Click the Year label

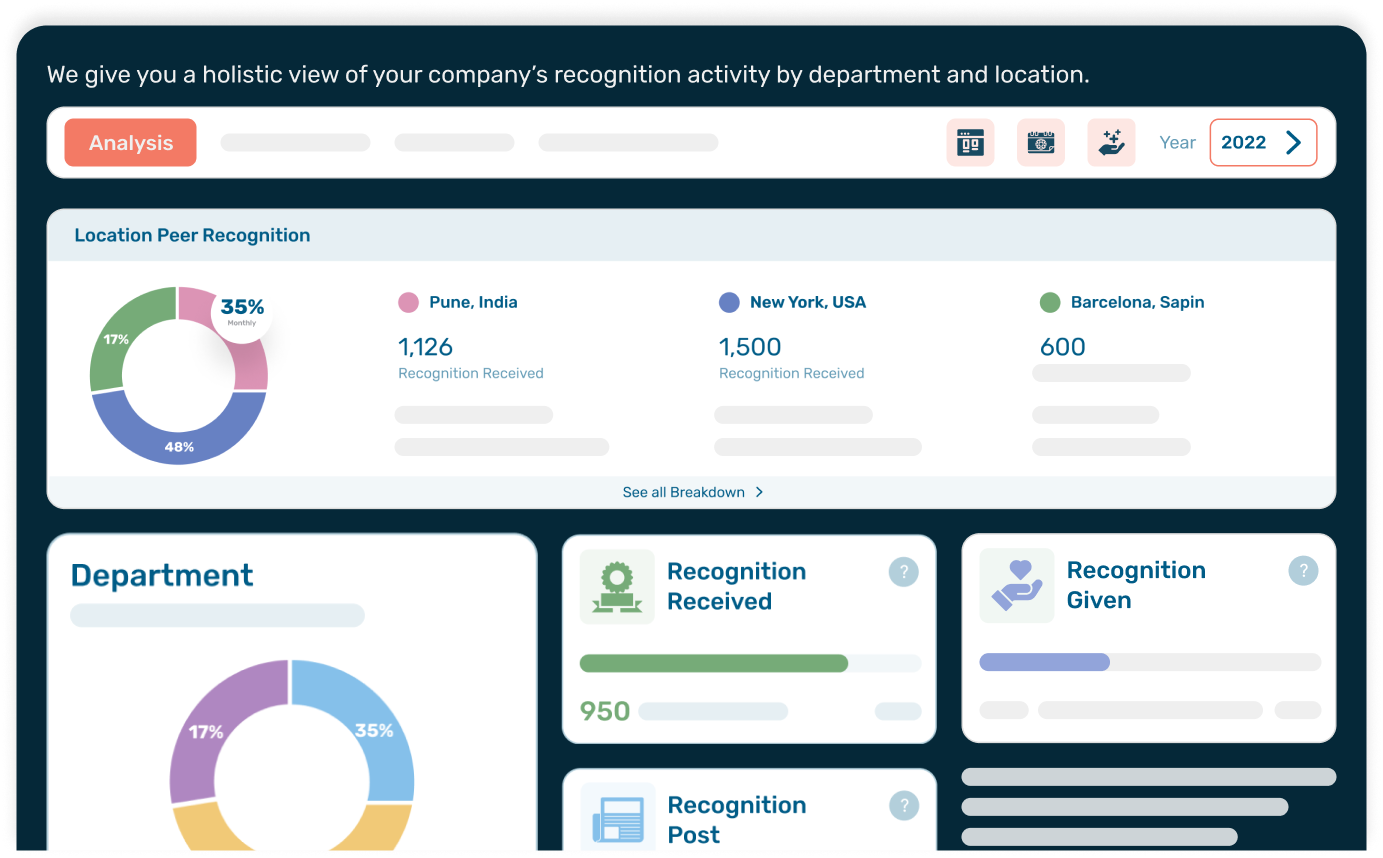point(1177,143)
